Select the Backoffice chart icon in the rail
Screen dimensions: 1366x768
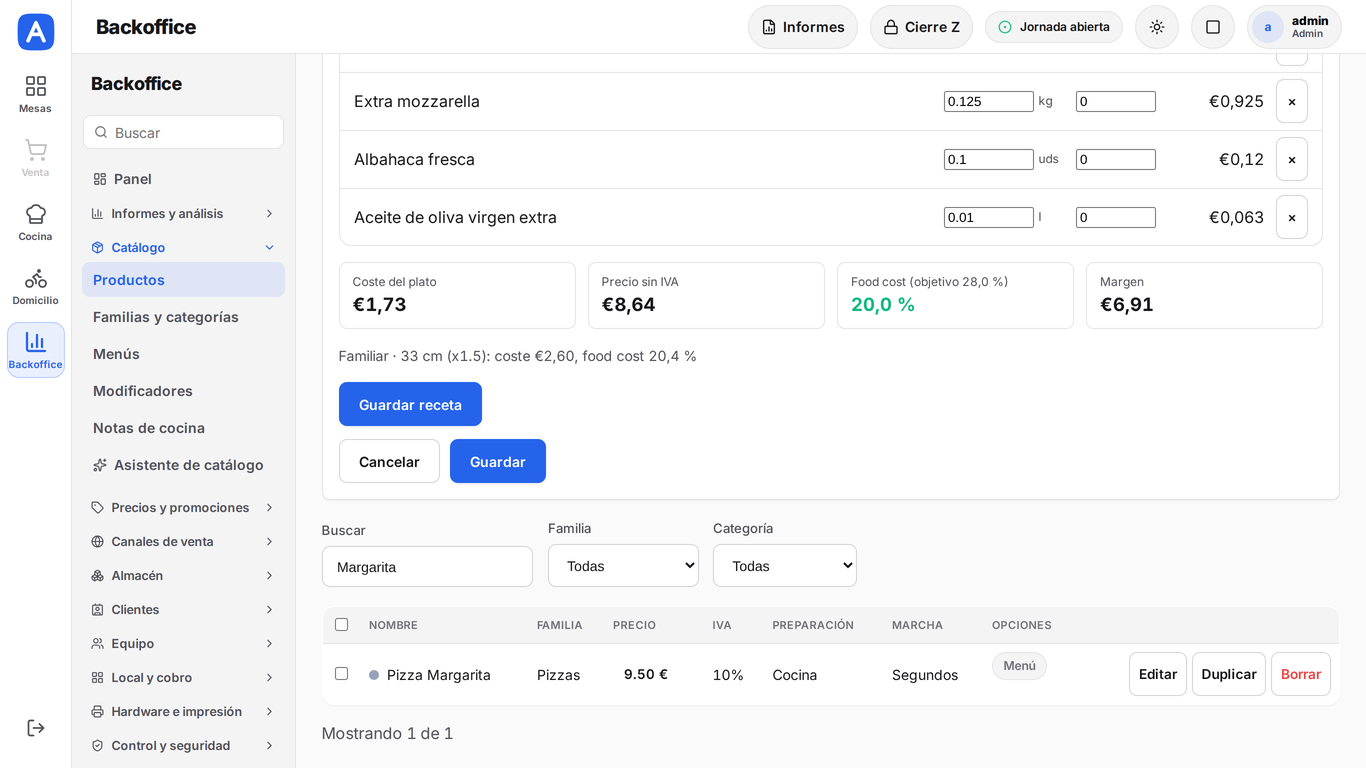coord(35,350)
